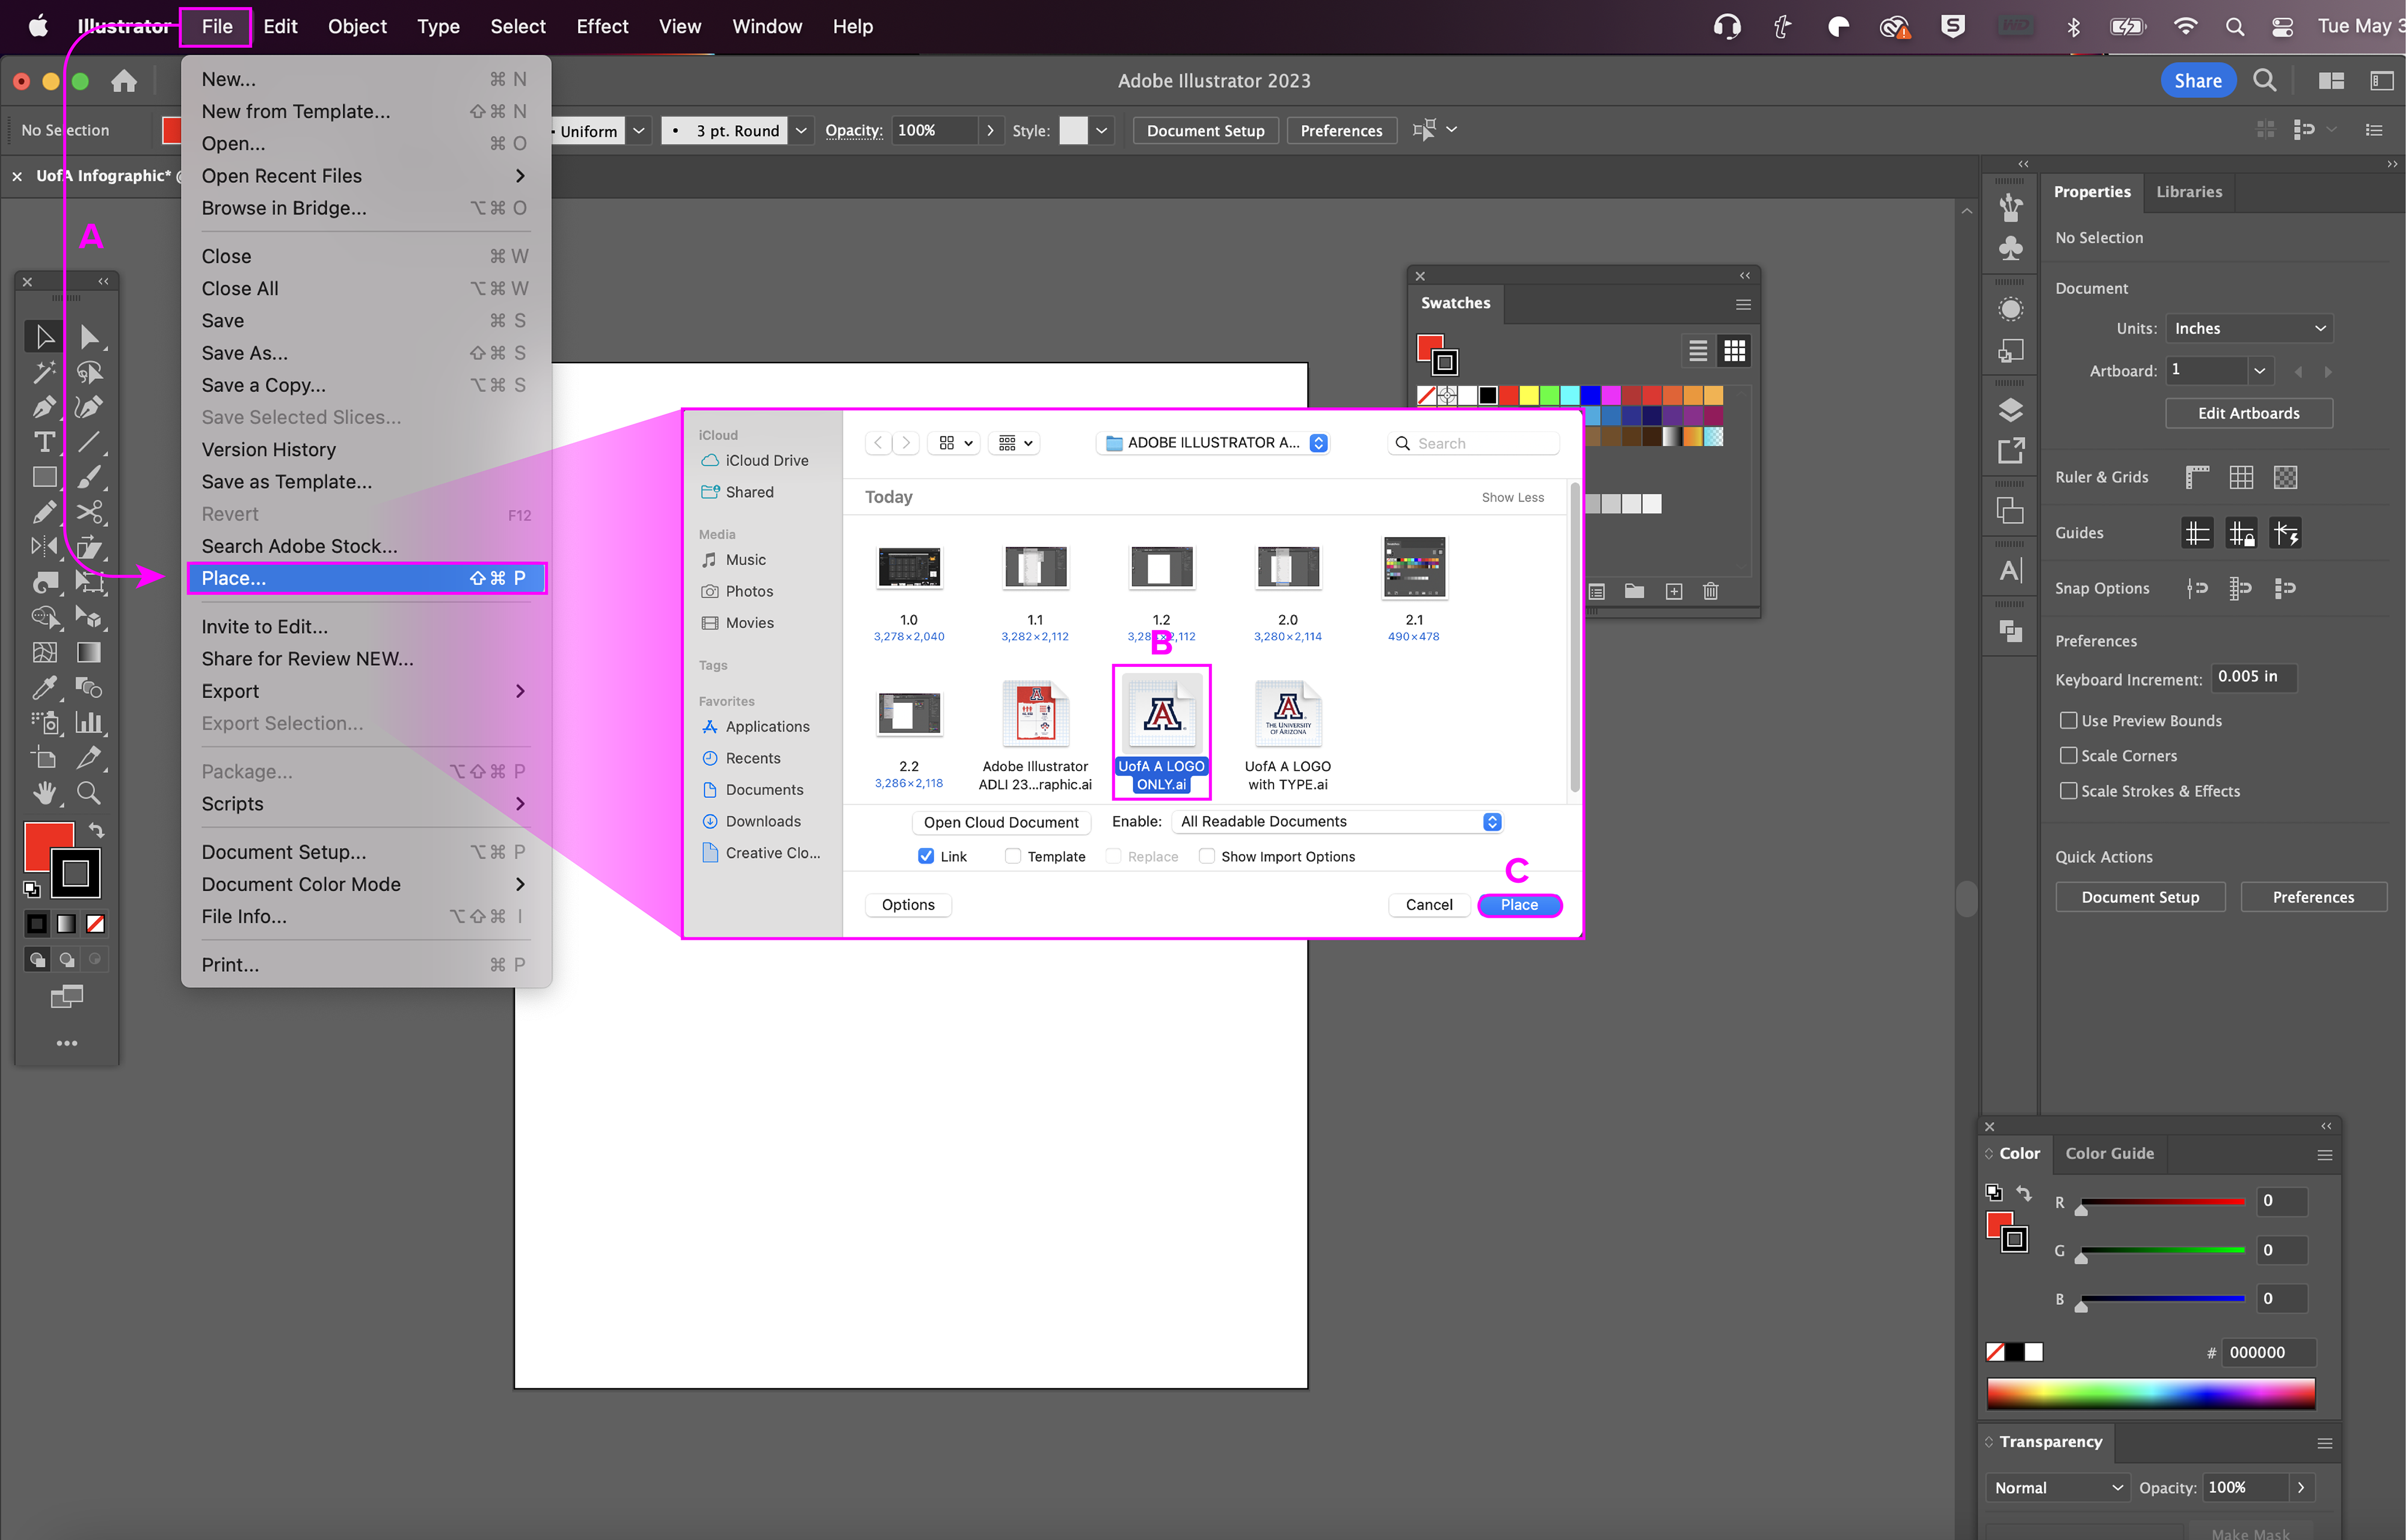Expand the Normal blending mode dropdown

[x=2058, y=1487]
